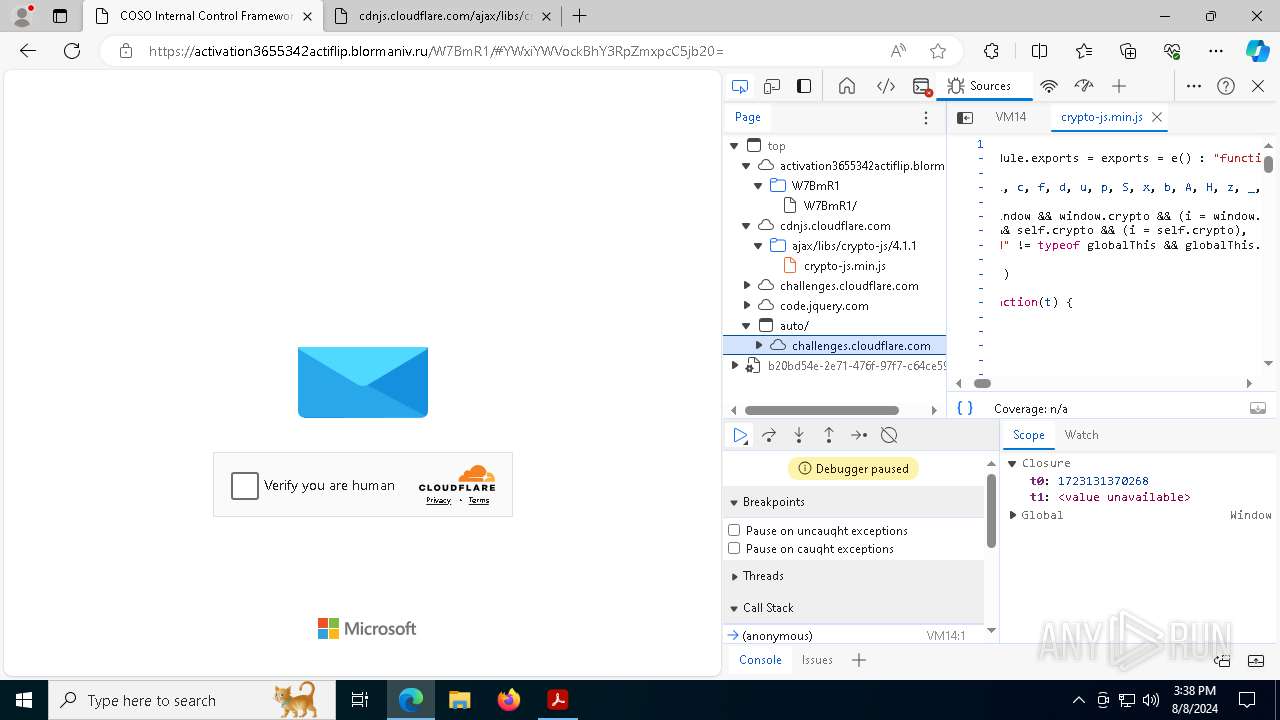Image resolution: width=1280 pixels, height=720 pixels.
Task: Resume script execution
Action: (x=740, y=435)
